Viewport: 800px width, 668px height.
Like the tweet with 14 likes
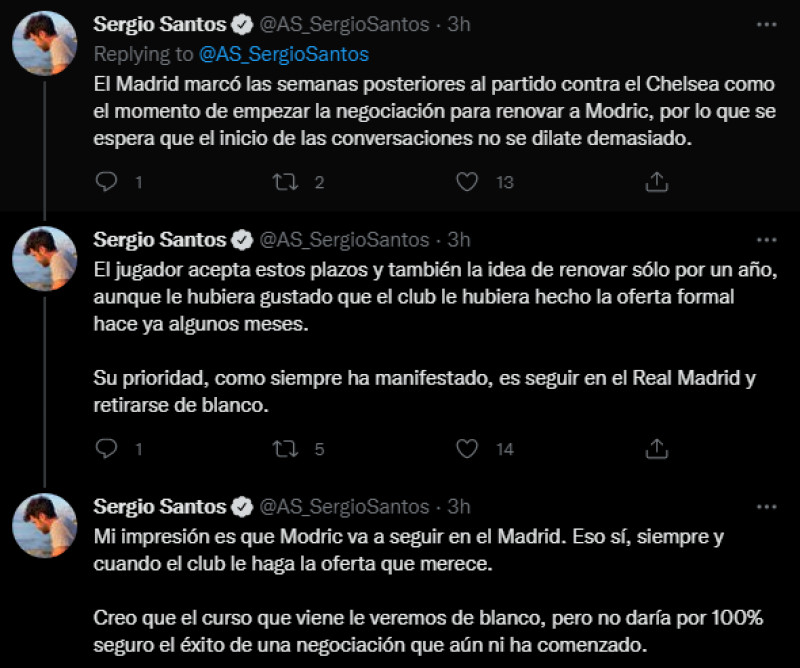pyautogui.click(x=466, y=448)
